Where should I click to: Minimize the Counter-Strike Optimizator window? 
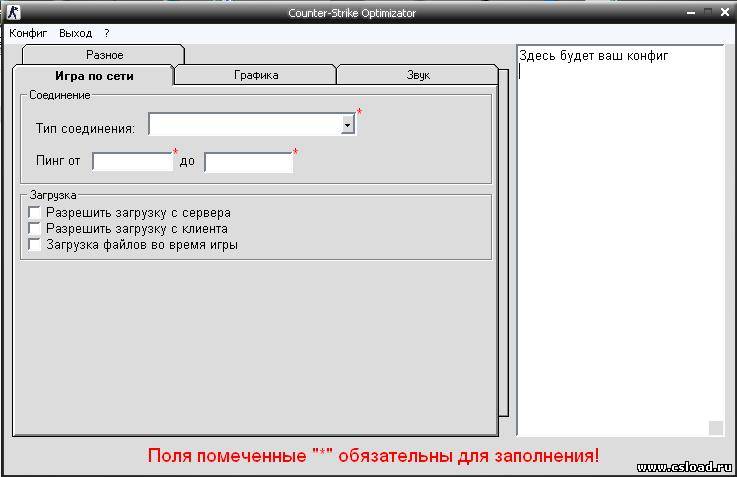[690, 13]
